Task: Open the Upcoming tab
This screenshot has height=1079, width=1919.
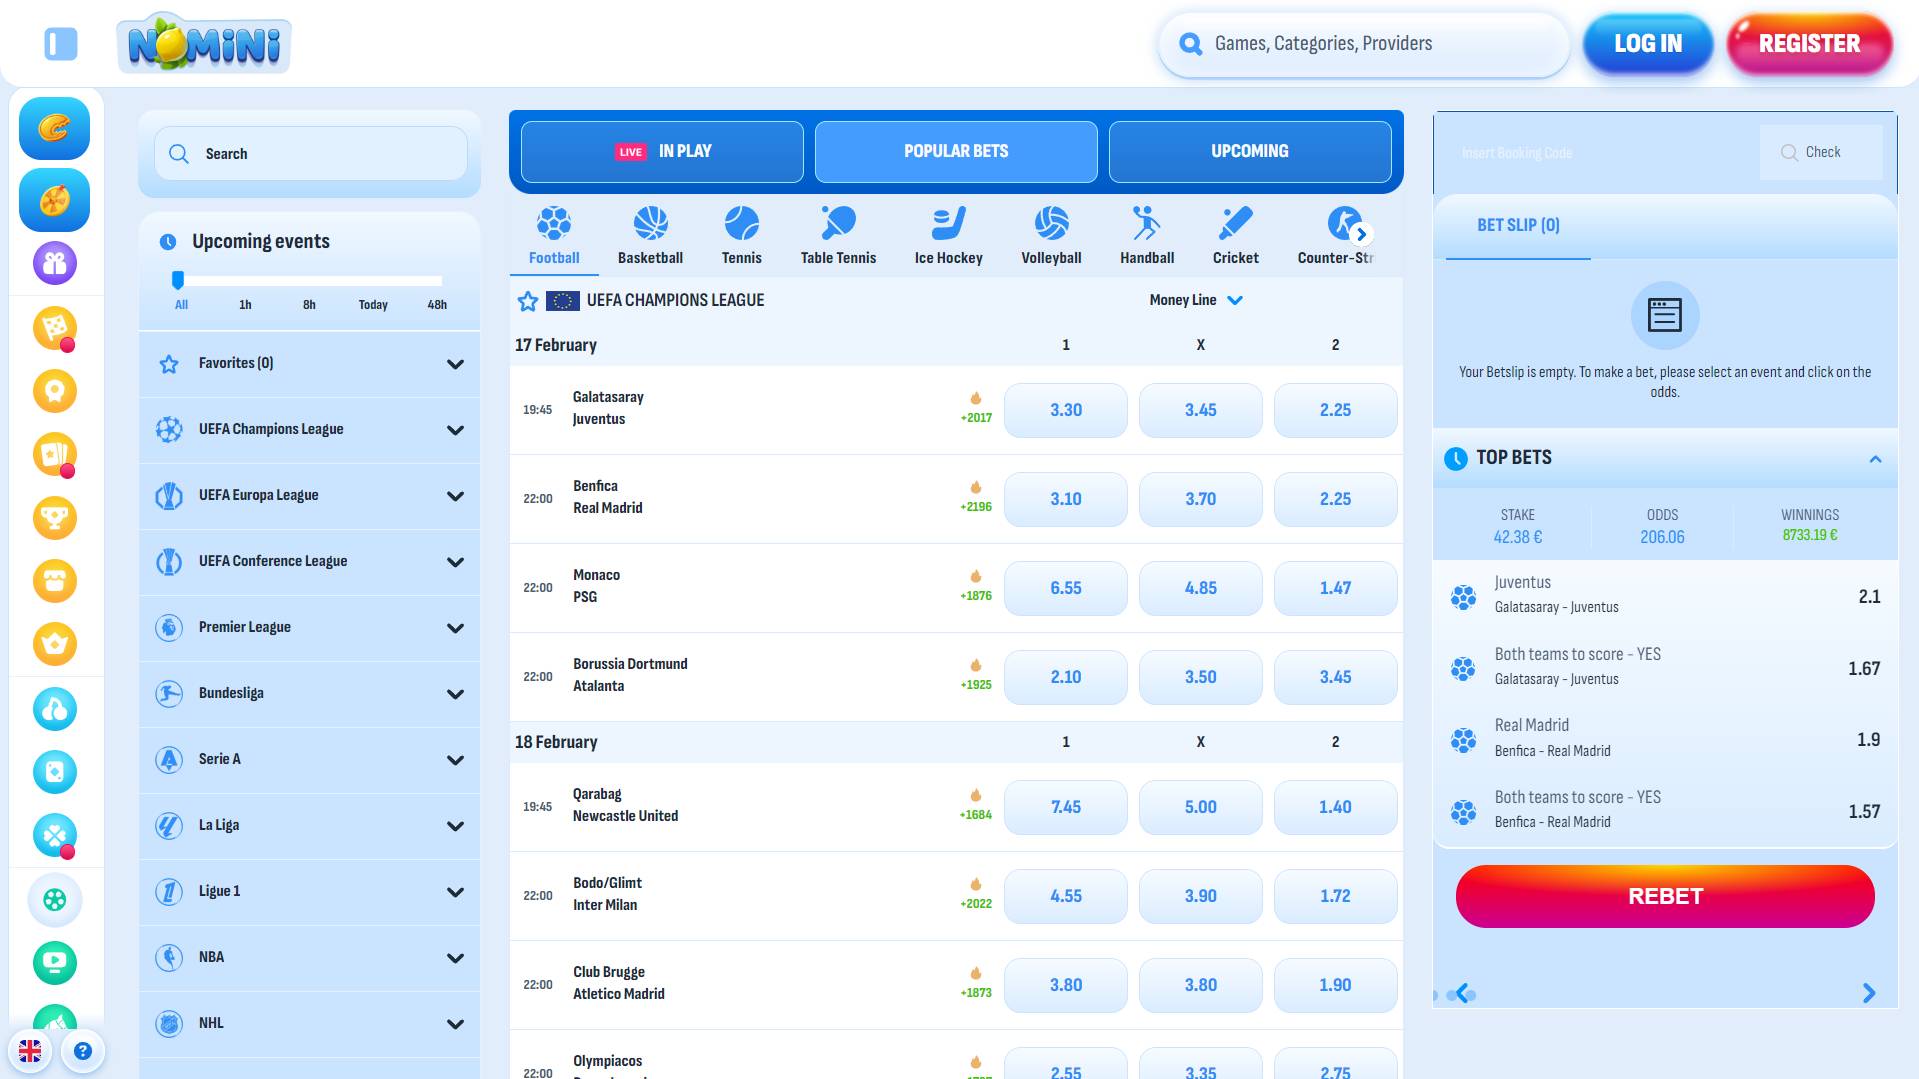Action: pyautogui.click(x=1249, y=152)
